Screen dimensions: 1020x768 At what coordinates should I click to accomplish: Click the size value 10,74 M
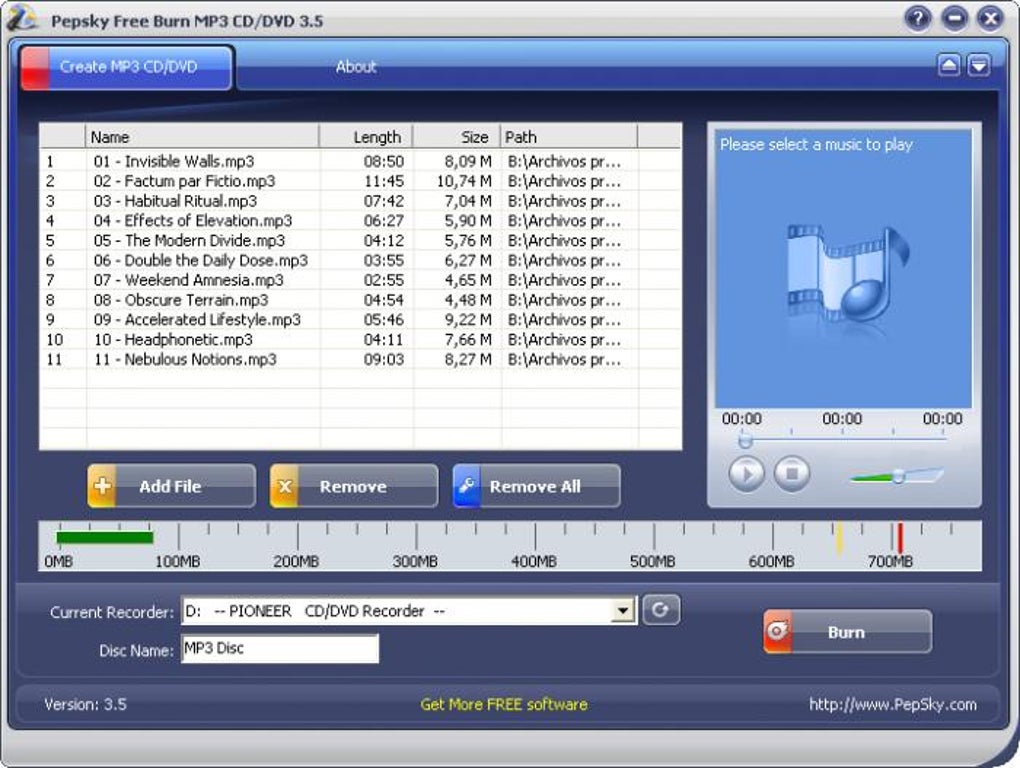click(464, 181)
